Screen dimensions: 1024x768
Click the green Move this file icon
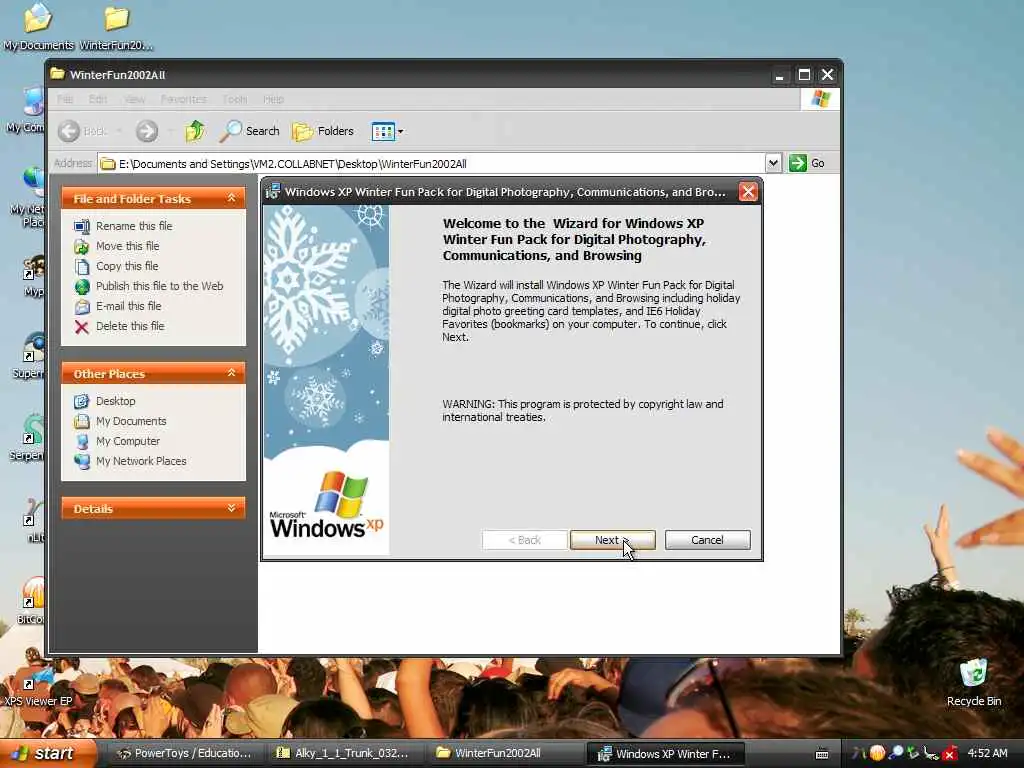tap(82, 247)
